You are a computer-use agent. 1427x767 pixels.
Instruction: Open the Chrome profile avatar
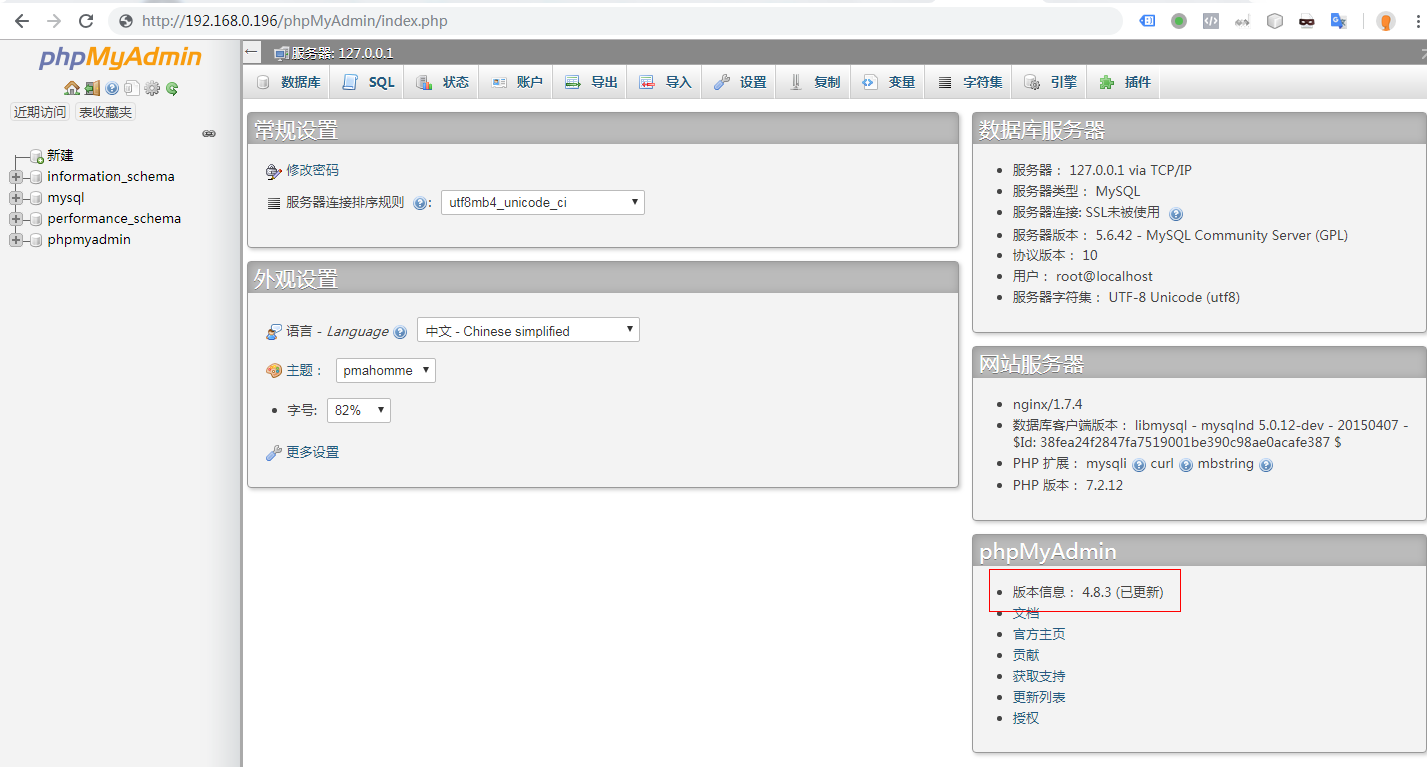click(1386, 21)
